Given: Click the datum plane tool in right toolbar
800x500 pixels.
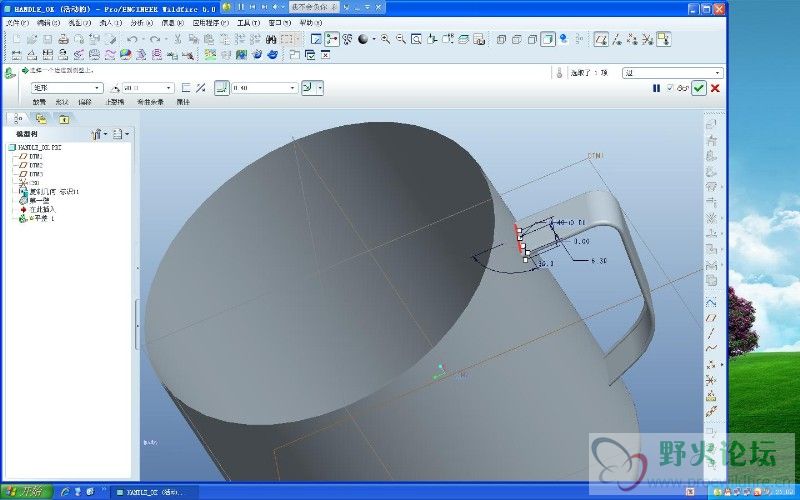Looking at the screenshot, I should coord(711,318).
